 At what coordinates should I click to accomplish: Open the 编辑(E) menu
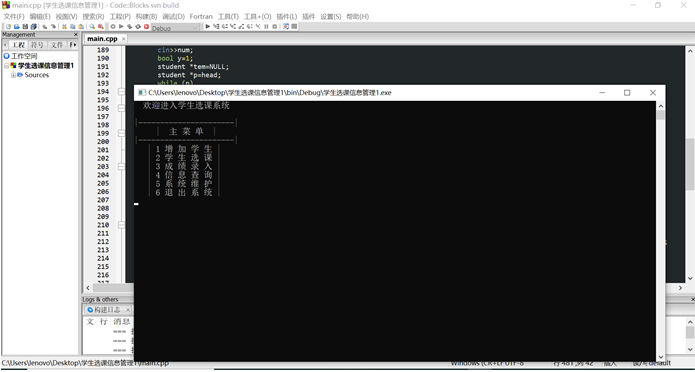[40, 16]
